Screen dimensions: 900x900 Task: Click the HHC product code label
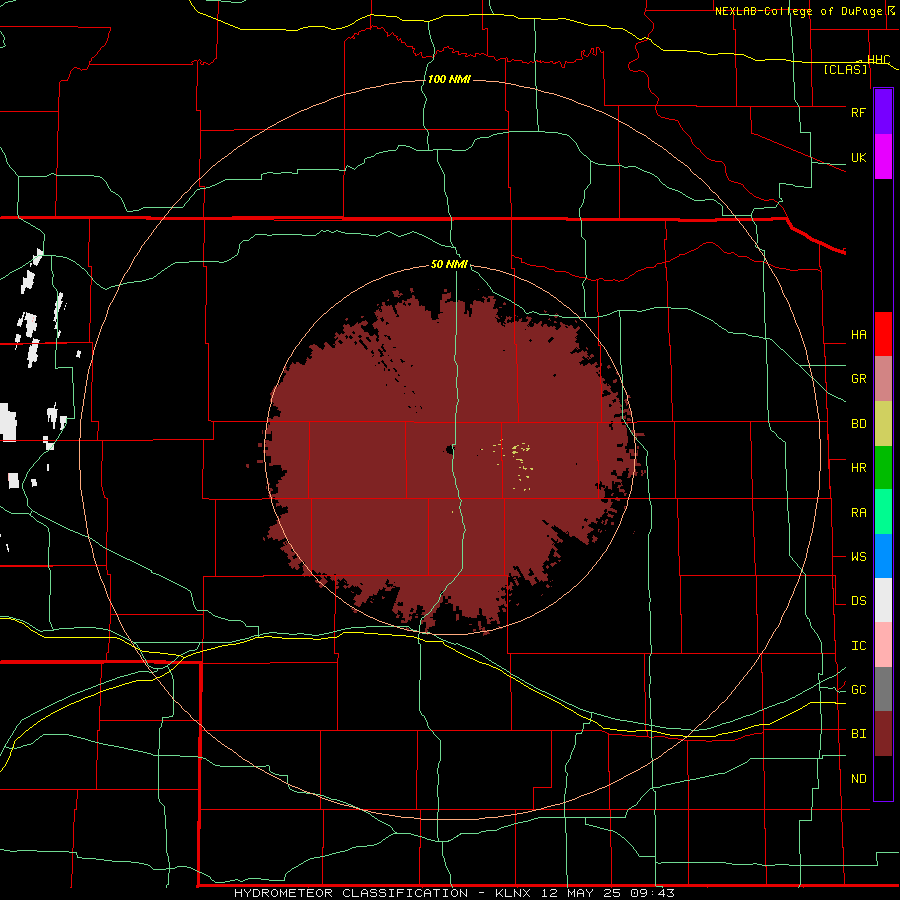click(x=878, y=60)
